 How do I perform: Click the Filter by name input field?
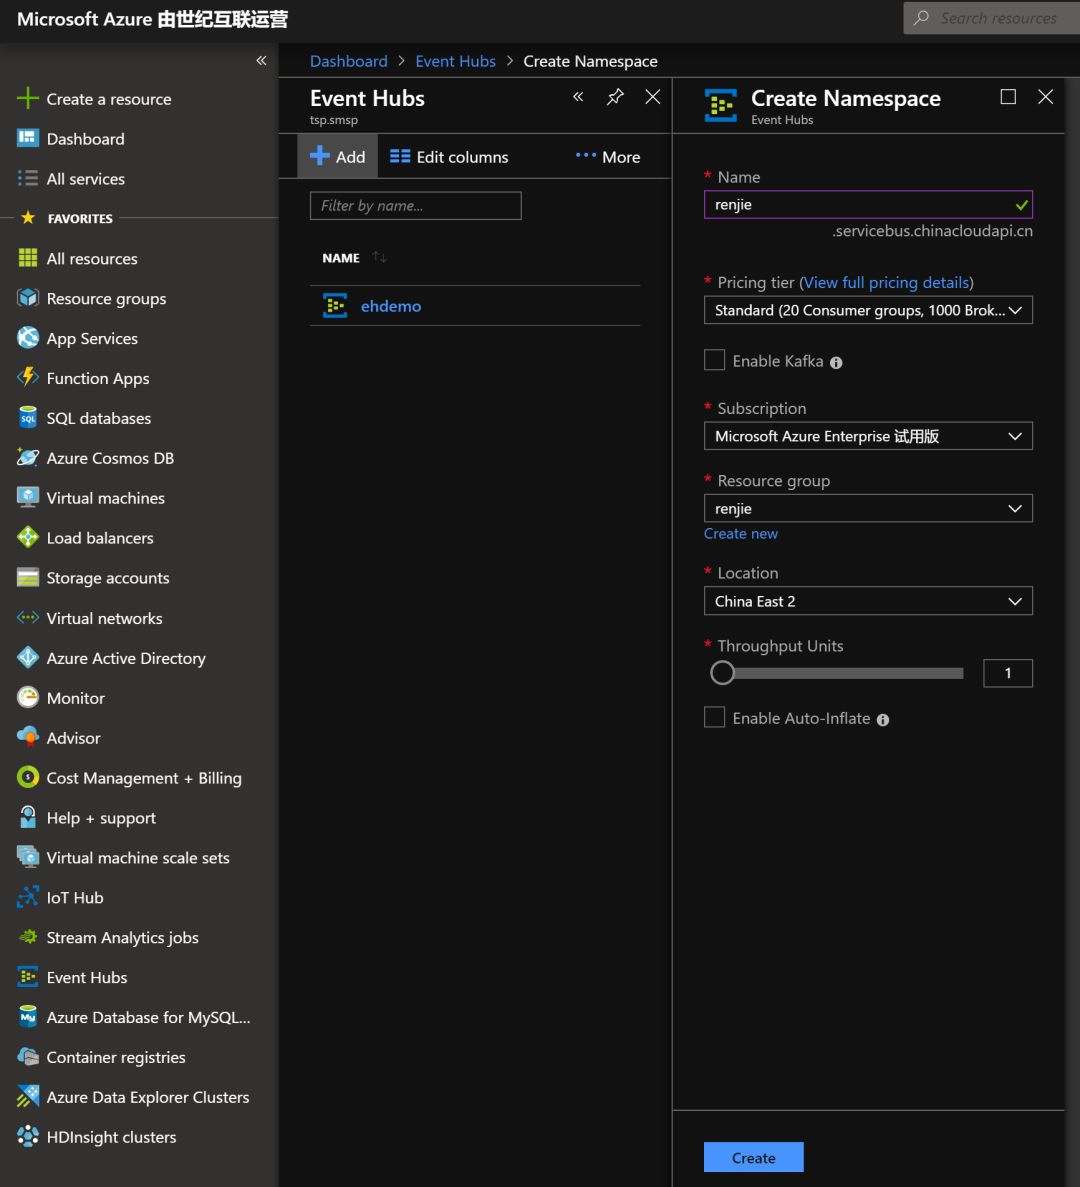[415, 206]
